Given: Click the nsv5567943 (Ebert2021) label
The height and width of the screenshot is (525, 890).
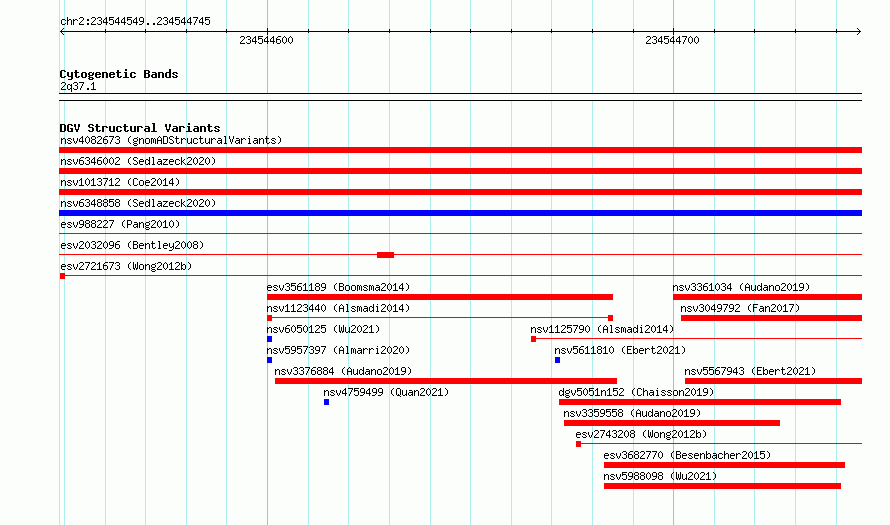Looking at the screenshot, I should tap(750, 371).
